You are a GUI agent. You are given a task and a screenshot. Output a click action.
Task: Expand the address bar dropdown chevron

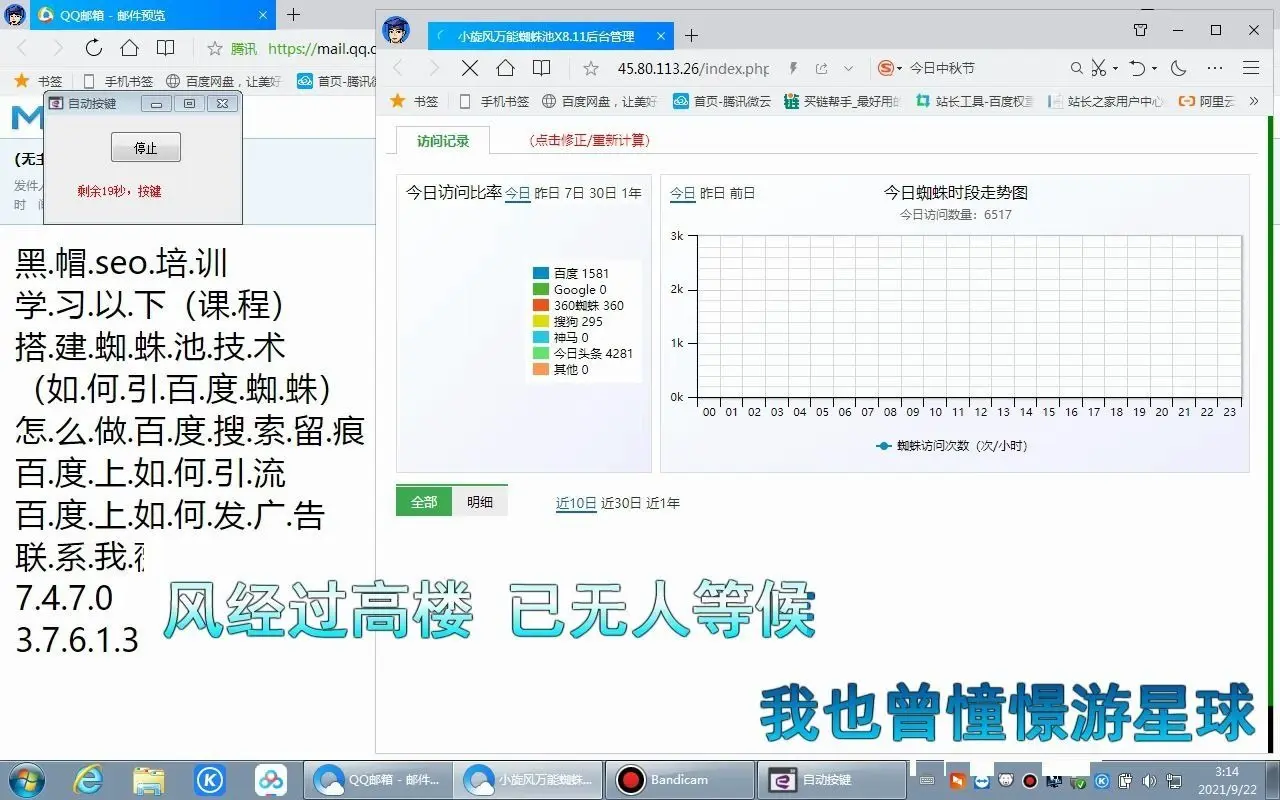849,68
